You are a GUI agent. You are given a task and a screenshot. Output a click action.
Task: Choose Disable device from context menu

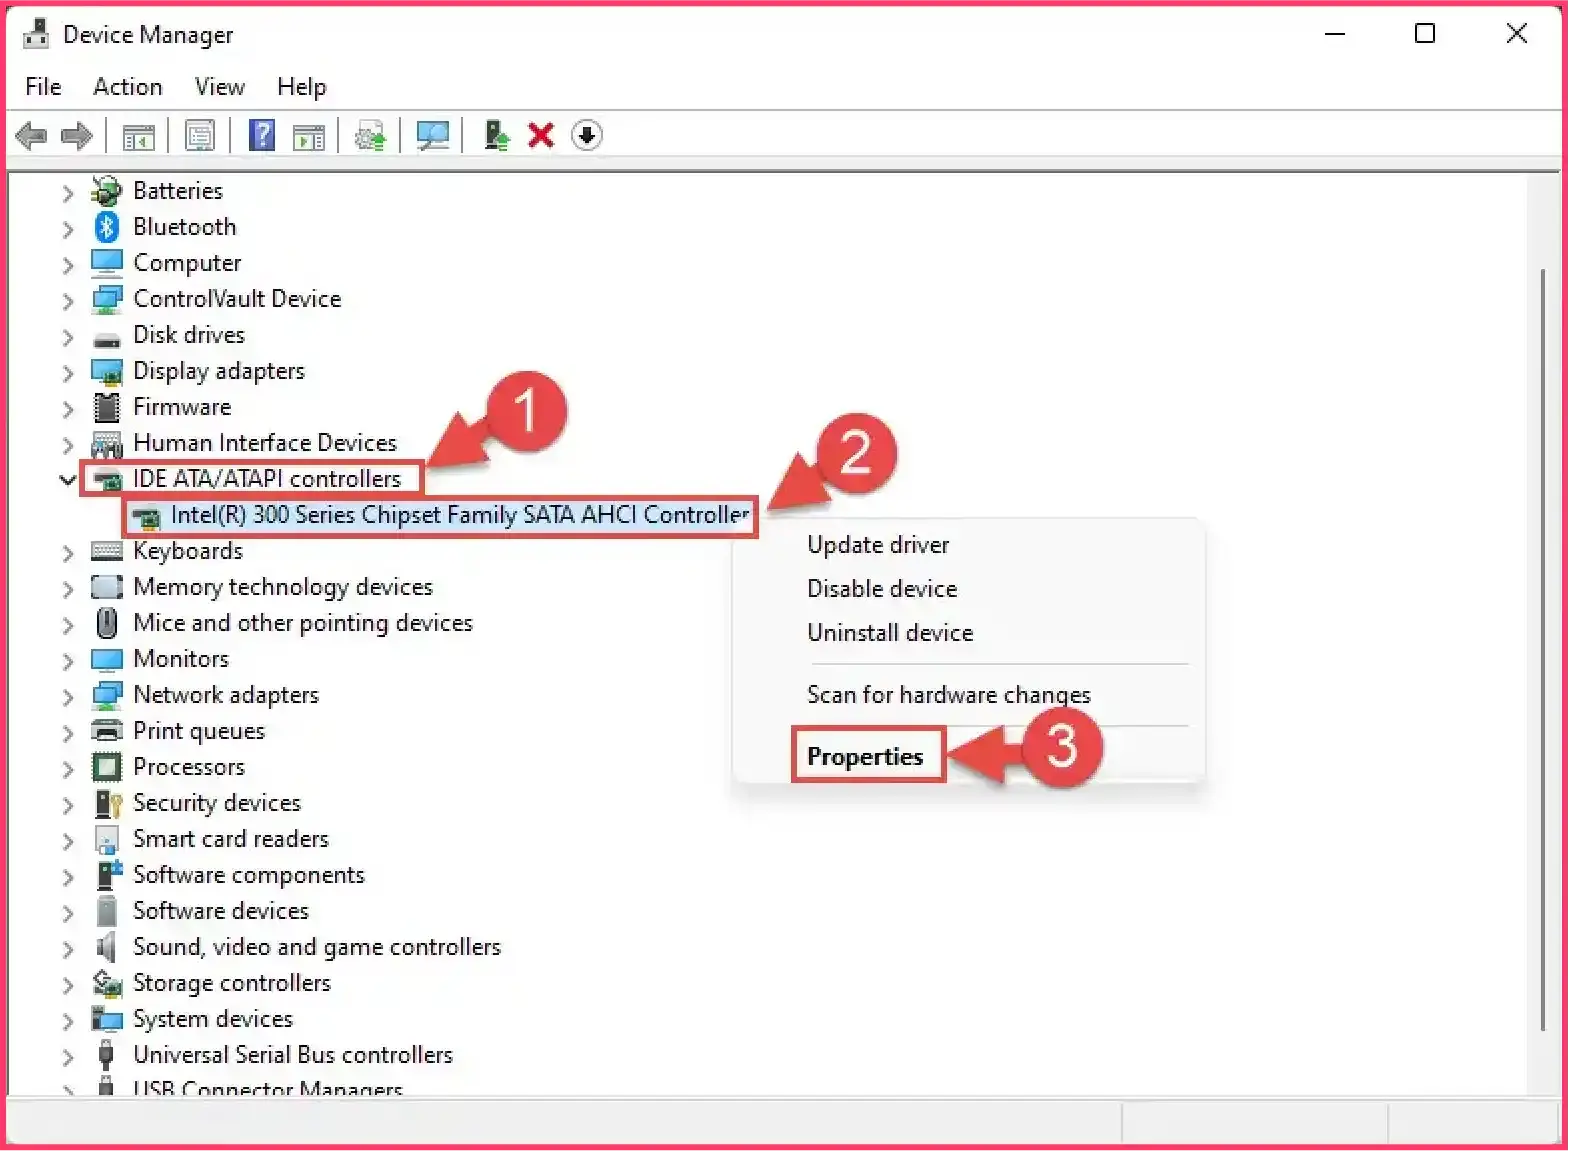pyautogui.click(x=882, y=589)
